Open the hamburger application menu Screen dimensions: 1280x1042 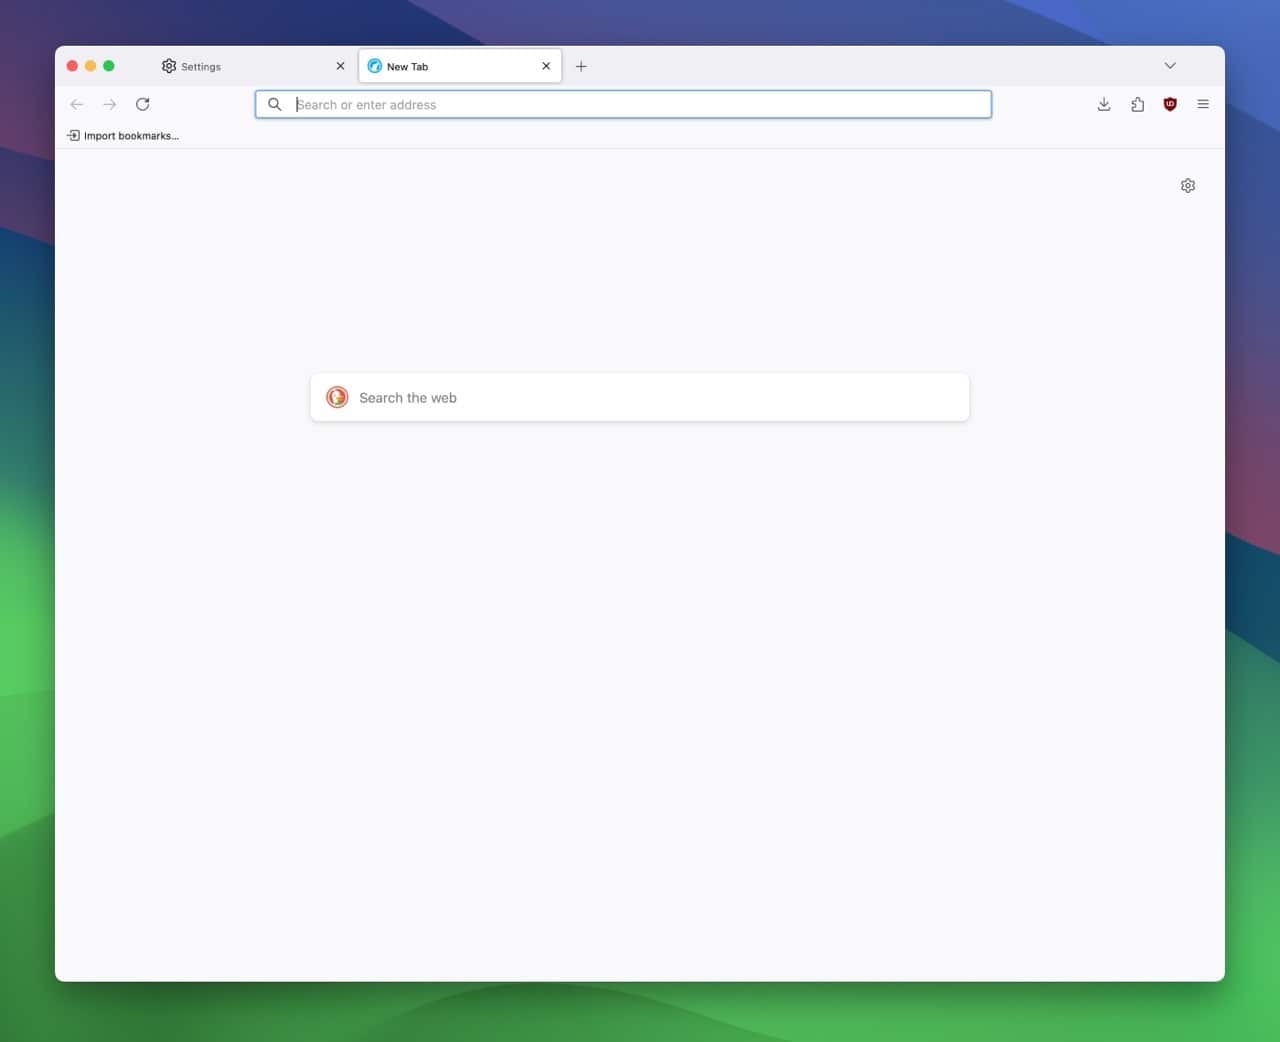(1203, 104)
